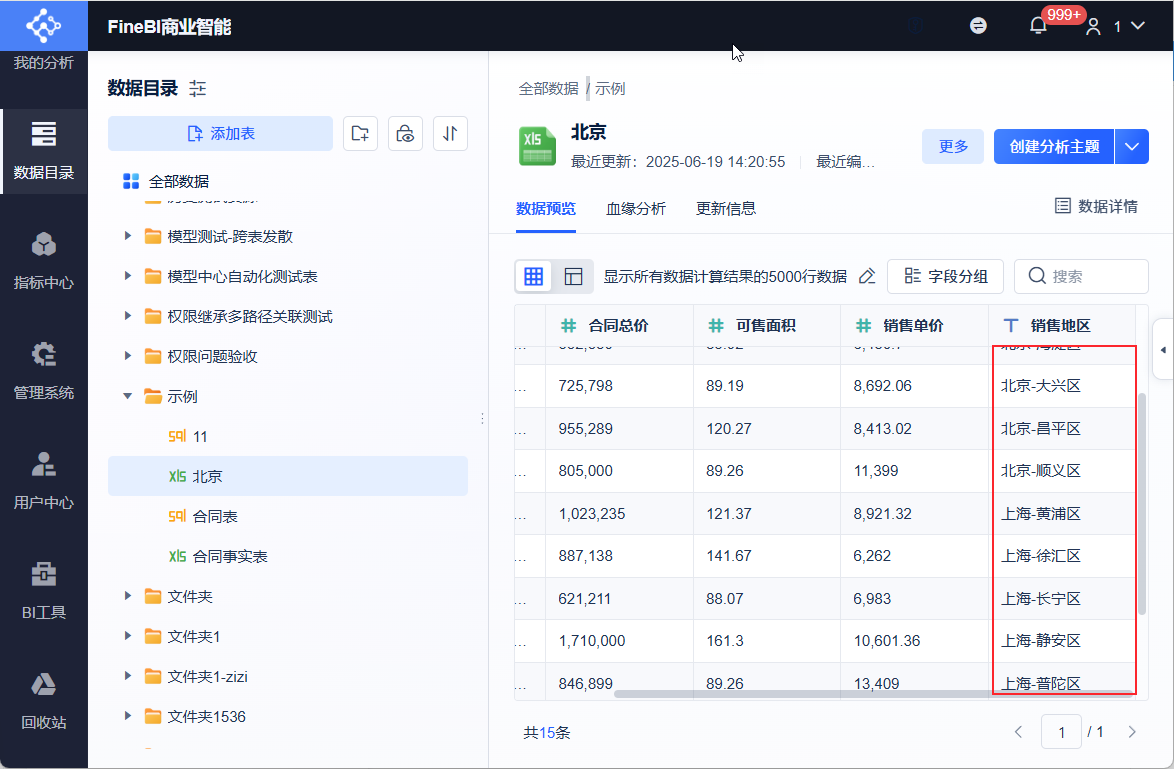Click the new folder icon
Image resolution: width=1174 pixels, height=769 pixels.
(360, 133)
